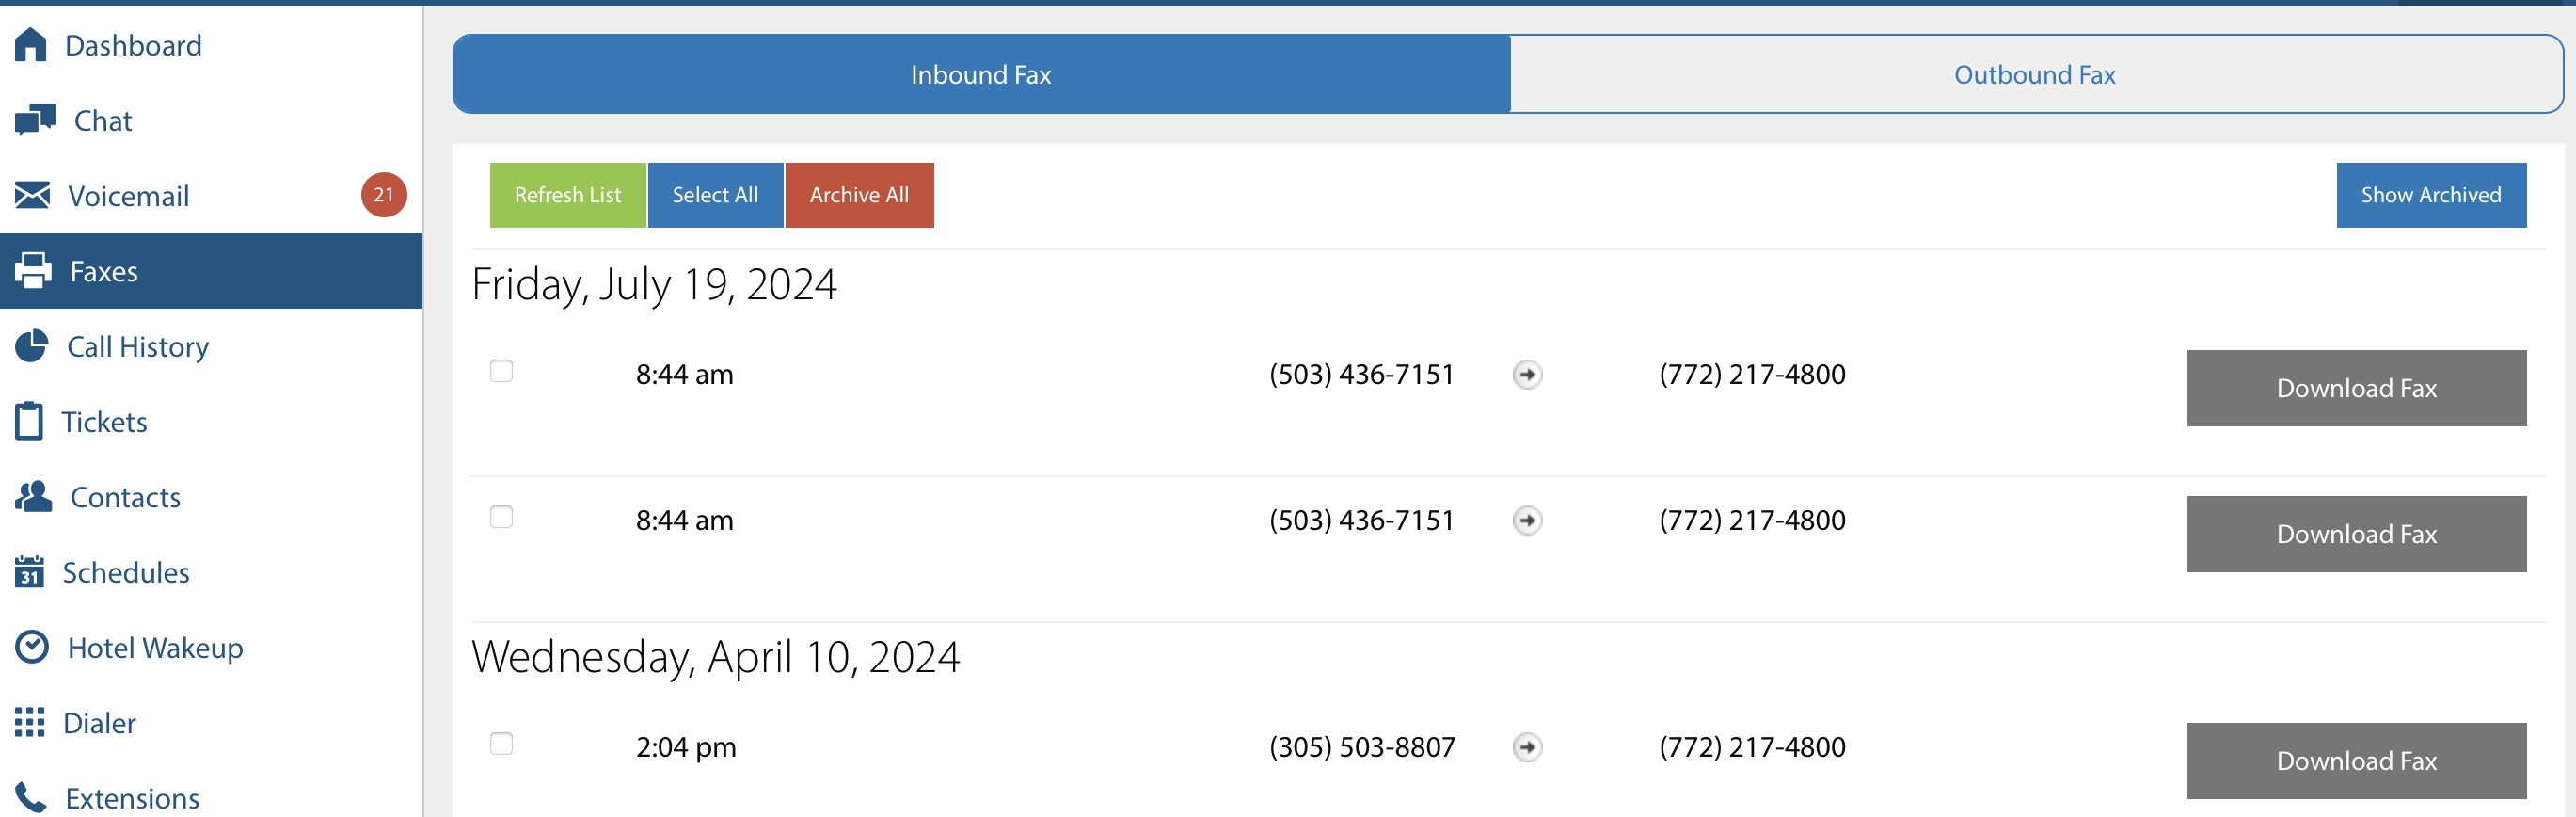2576x817 pixels.
Task: Click the Dashboard home icon
Action: tap(31, 45)
